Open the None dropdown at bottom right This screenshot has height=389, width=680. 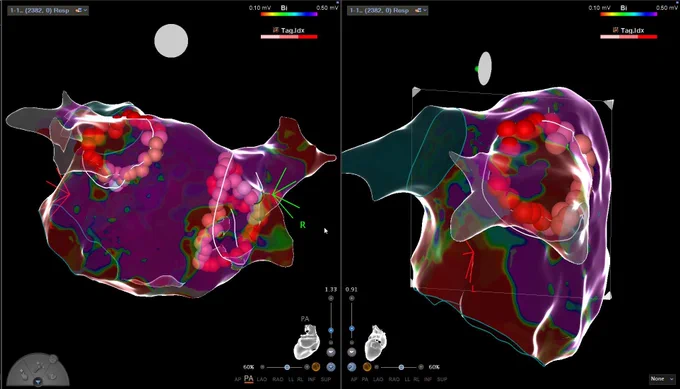click(662, 379)
